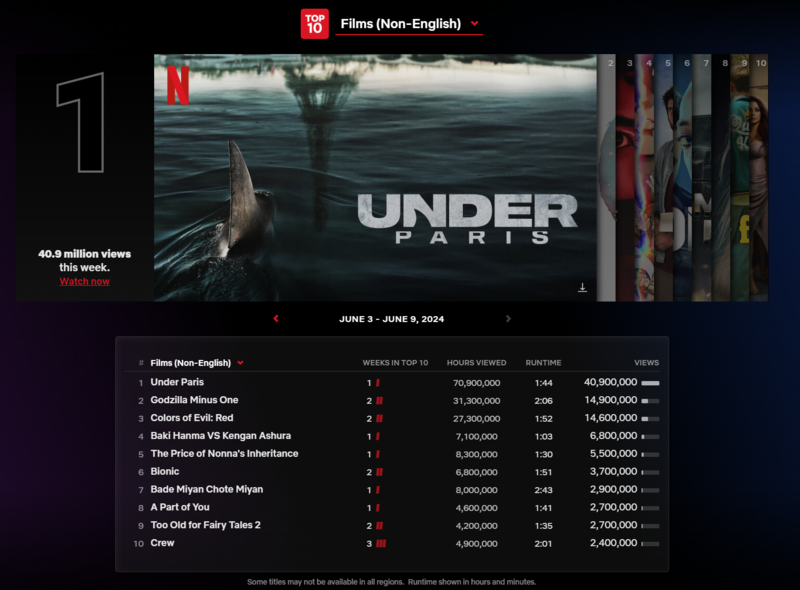Viewport: 800px width, 590px height.
Task: Select The Price of Nonna's Inheritance title
Action: 224,454
